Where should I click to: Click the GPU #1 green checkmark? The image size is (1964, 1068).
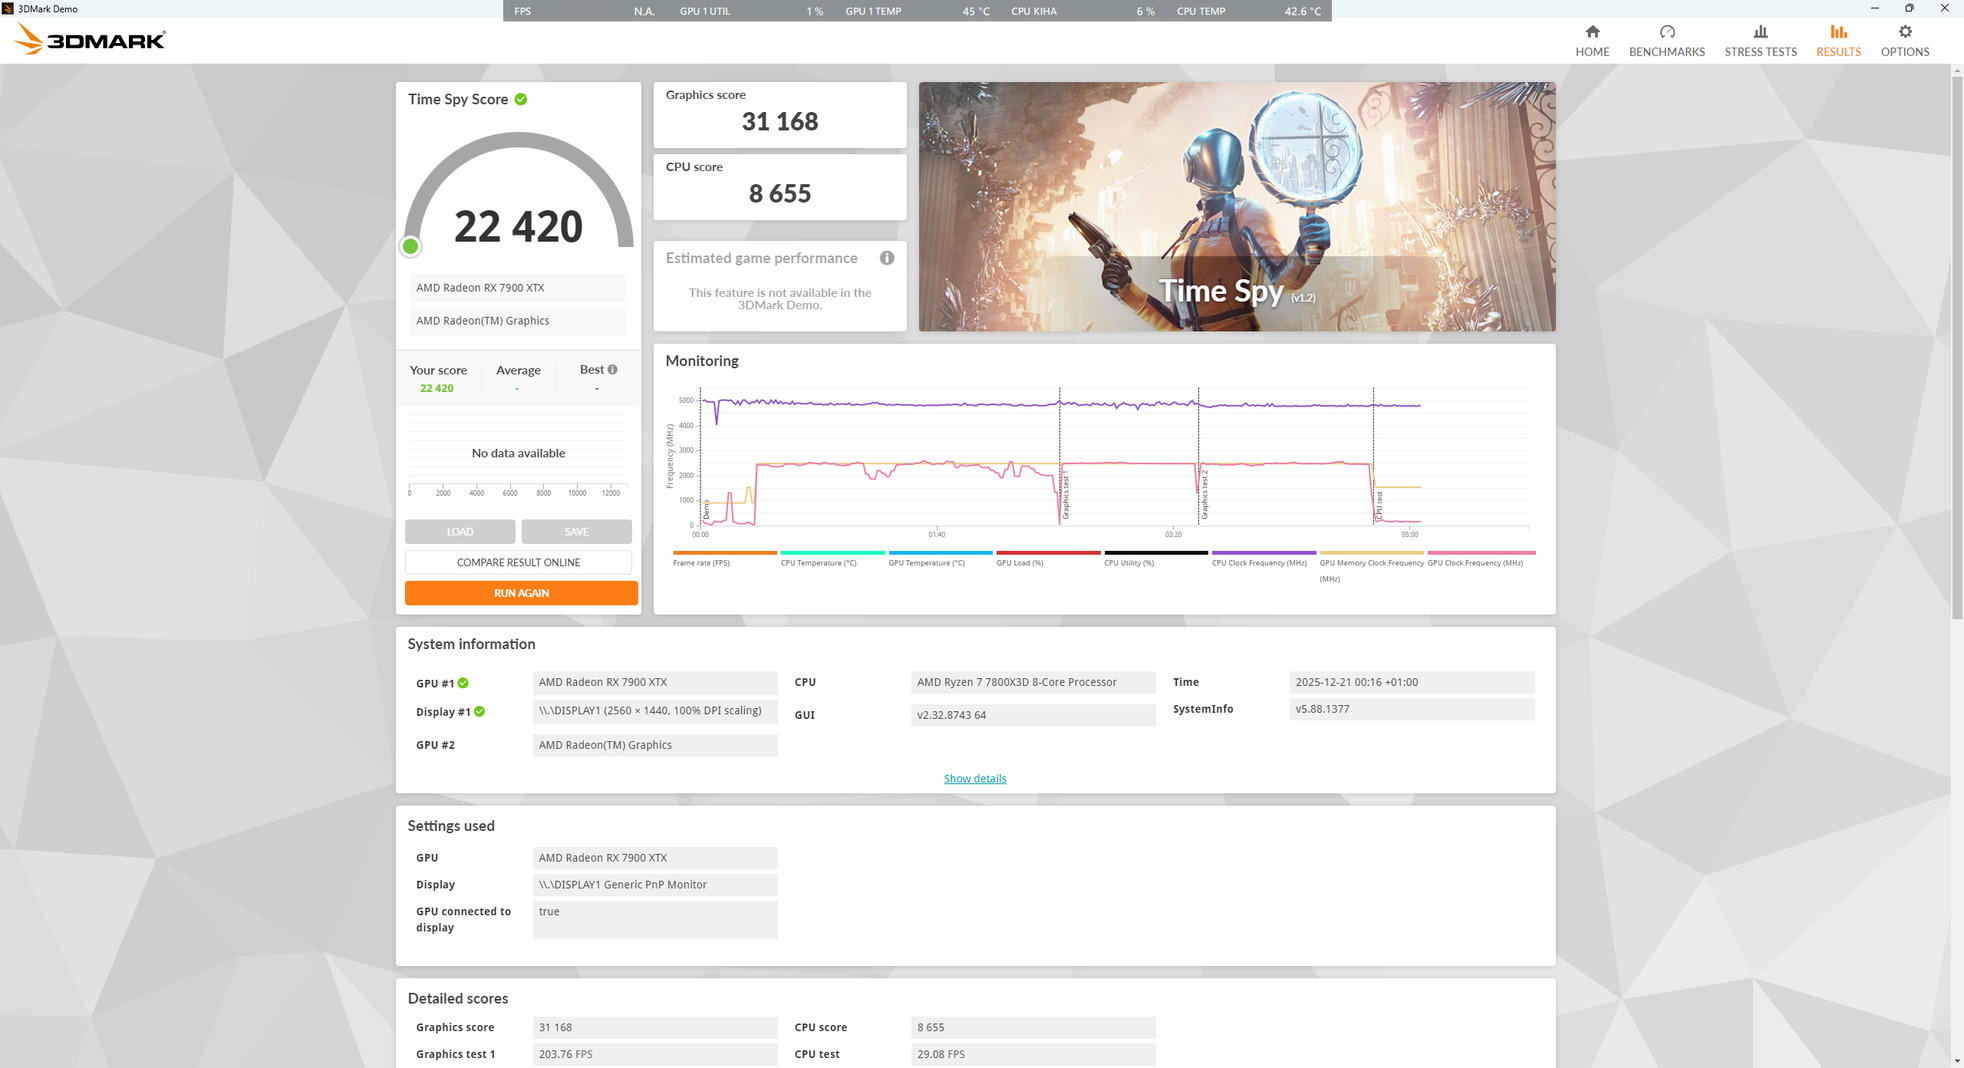463,683
